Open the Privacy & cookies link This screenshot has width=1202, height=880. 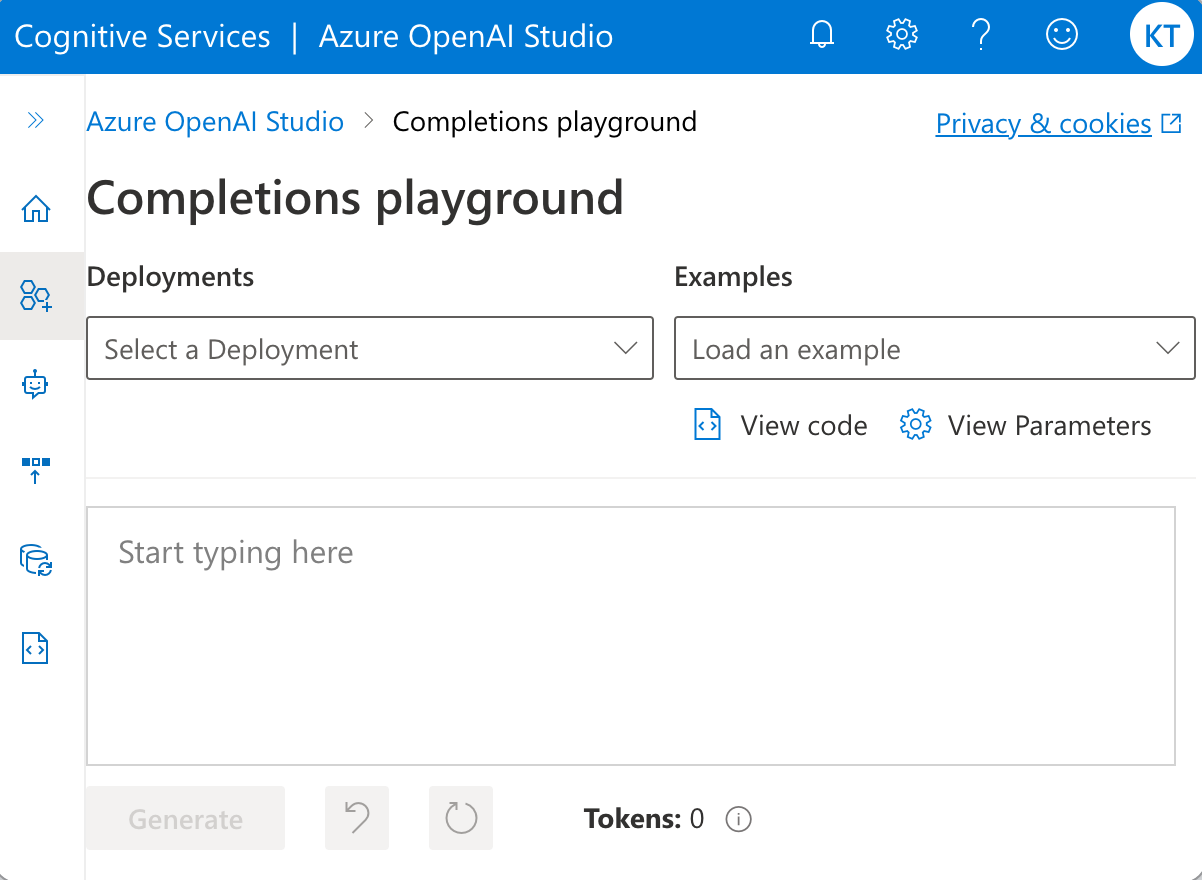(x=1043, y=123)
